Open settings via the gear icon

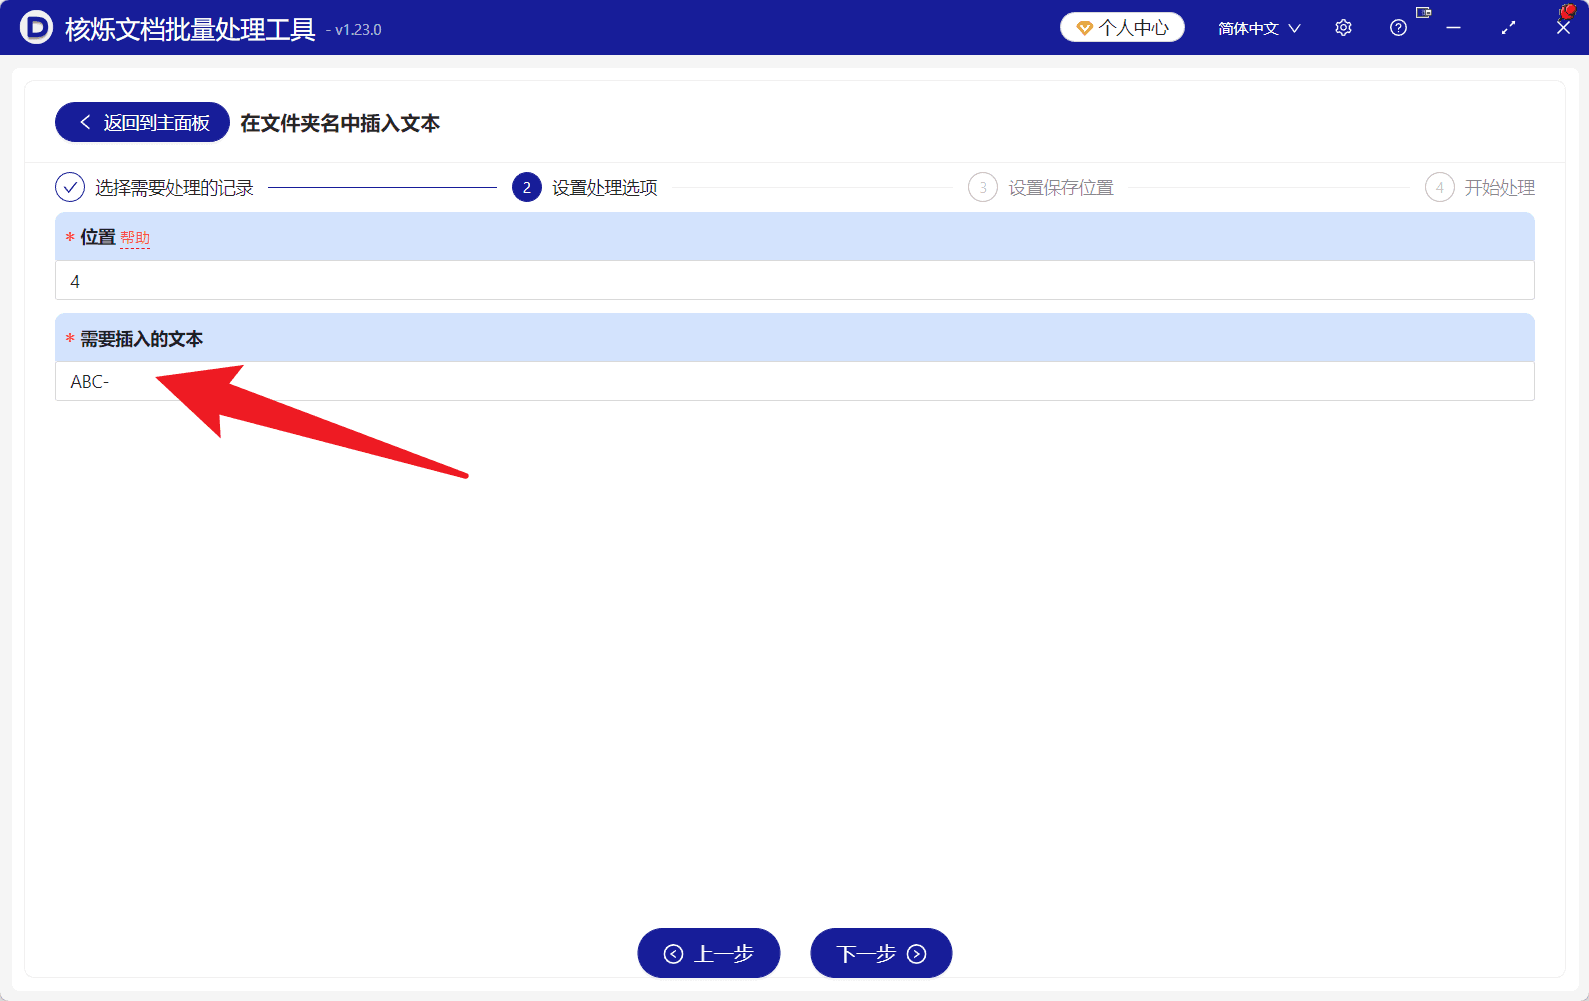point(1343,28)
